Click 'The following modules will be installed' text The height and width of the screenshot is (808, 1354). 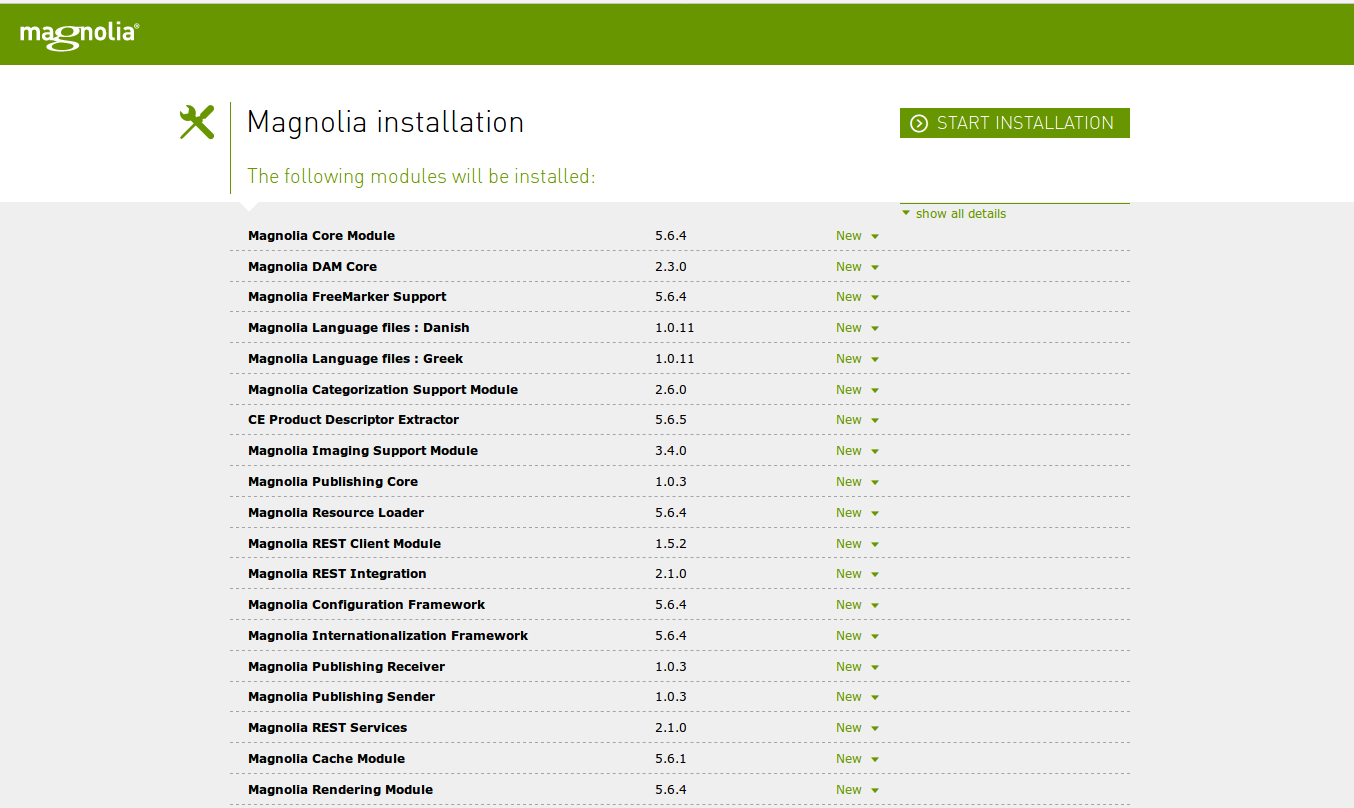421,176
